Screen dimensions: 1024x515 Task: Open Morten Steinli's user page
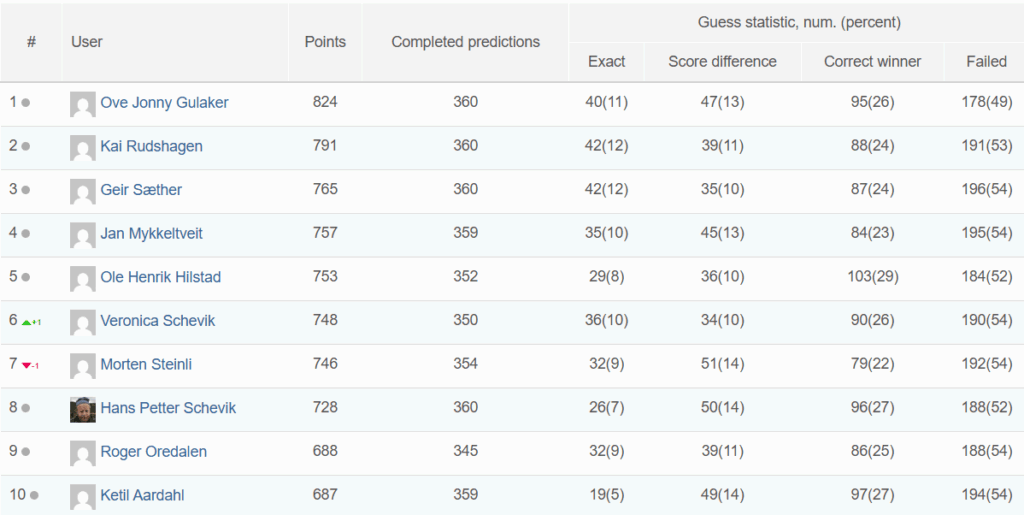pos(146,364)
